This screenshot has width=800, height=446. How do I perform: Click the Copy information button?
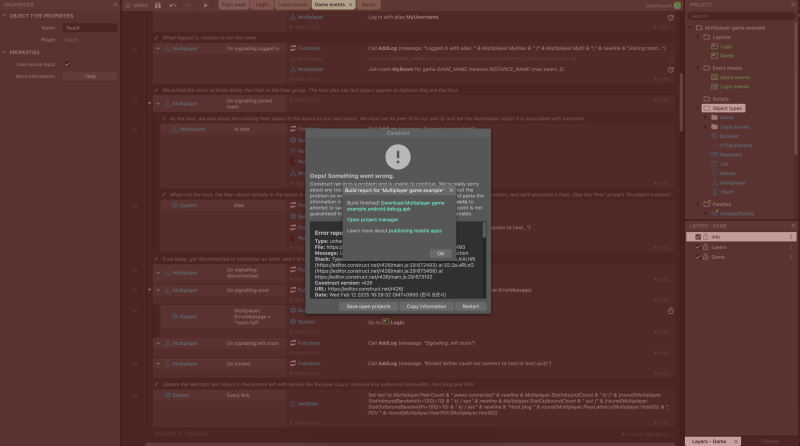tap(426, 307)
